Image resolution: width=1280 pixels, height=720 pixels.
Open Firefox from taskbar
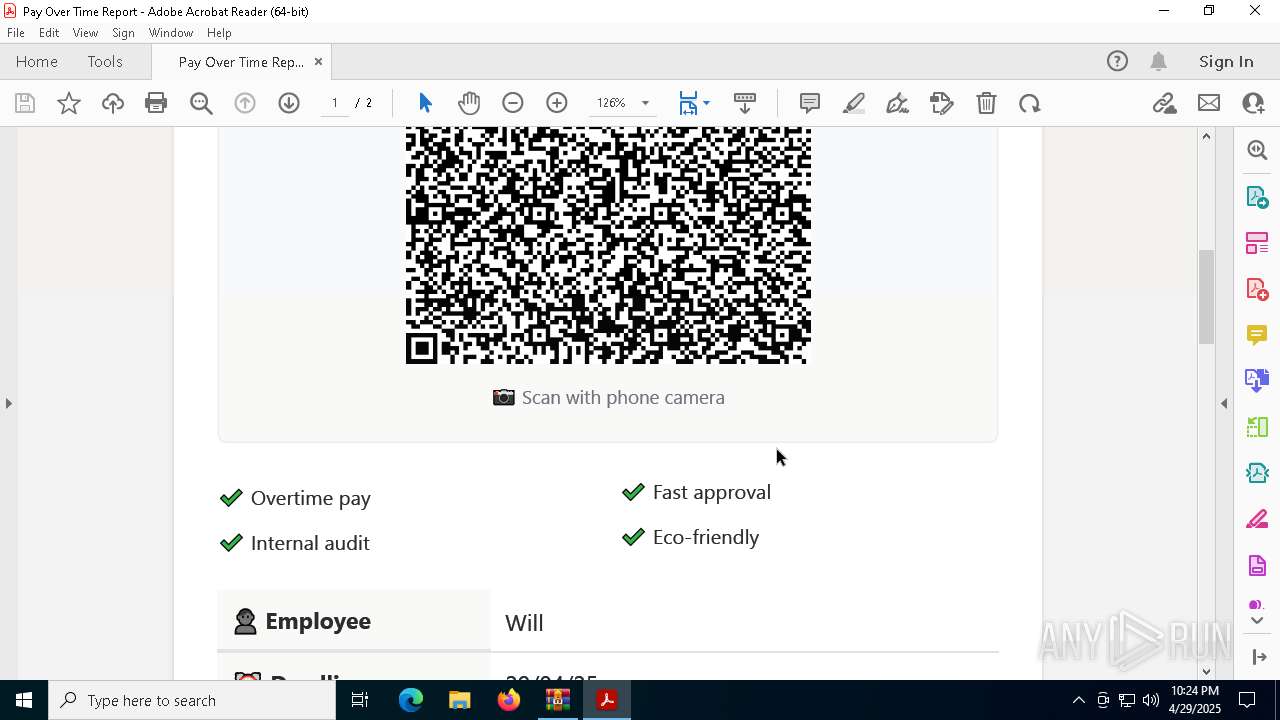click(509, 700)
